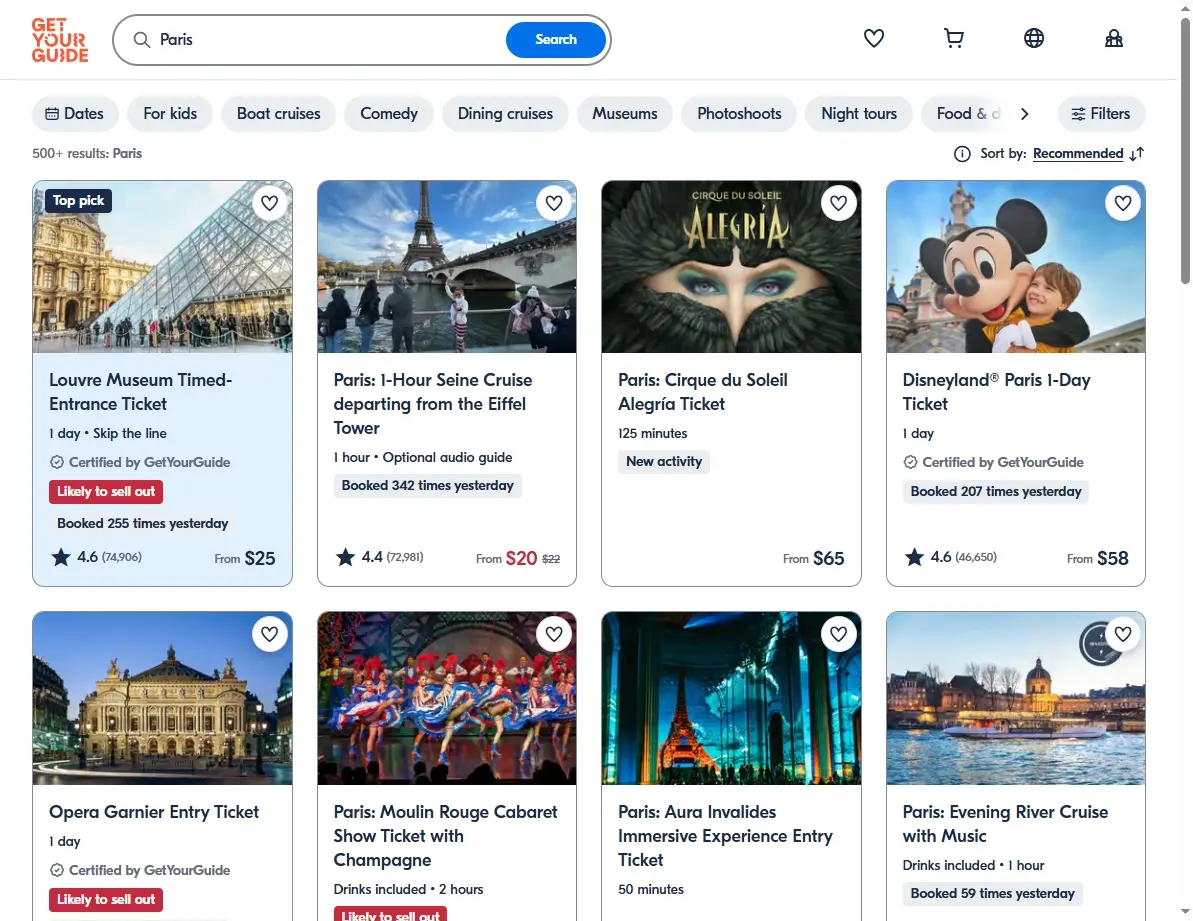Click the Alegría poster thumbnail
The width and height of the screenshot is (1193, 921).
(x=731, y=266)
